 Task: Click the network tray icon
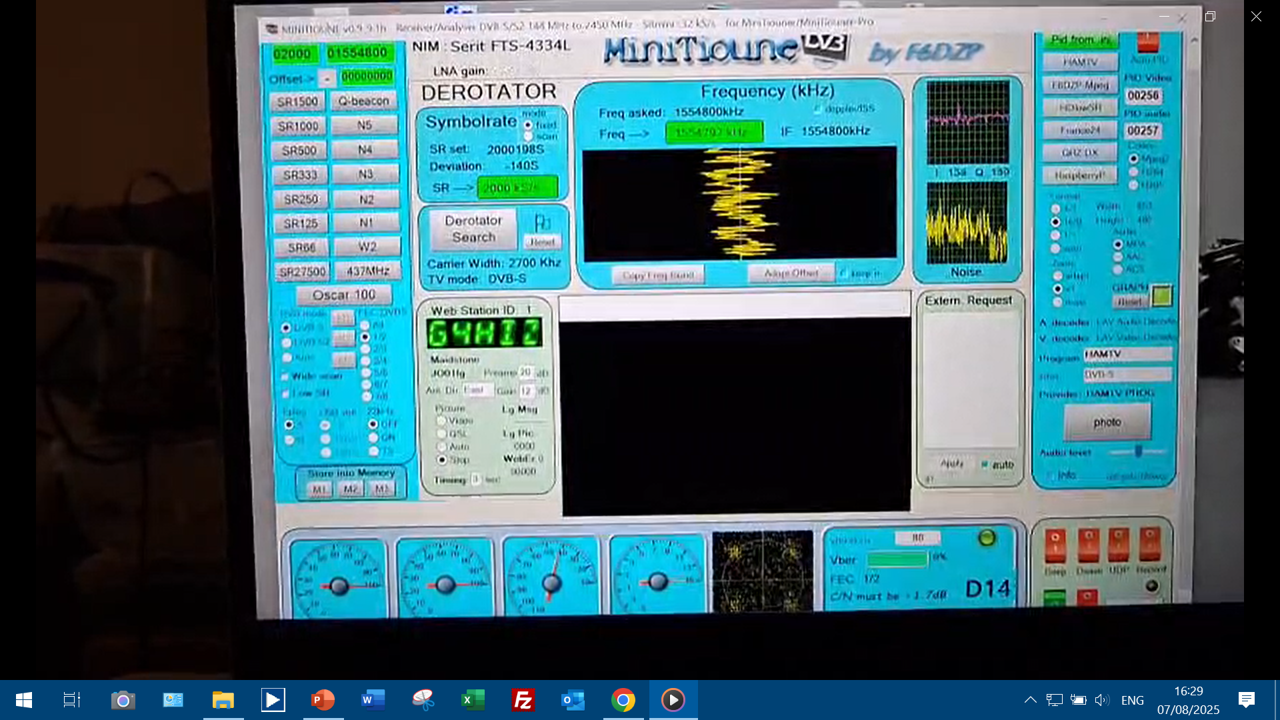click(x=1054, y=700)
